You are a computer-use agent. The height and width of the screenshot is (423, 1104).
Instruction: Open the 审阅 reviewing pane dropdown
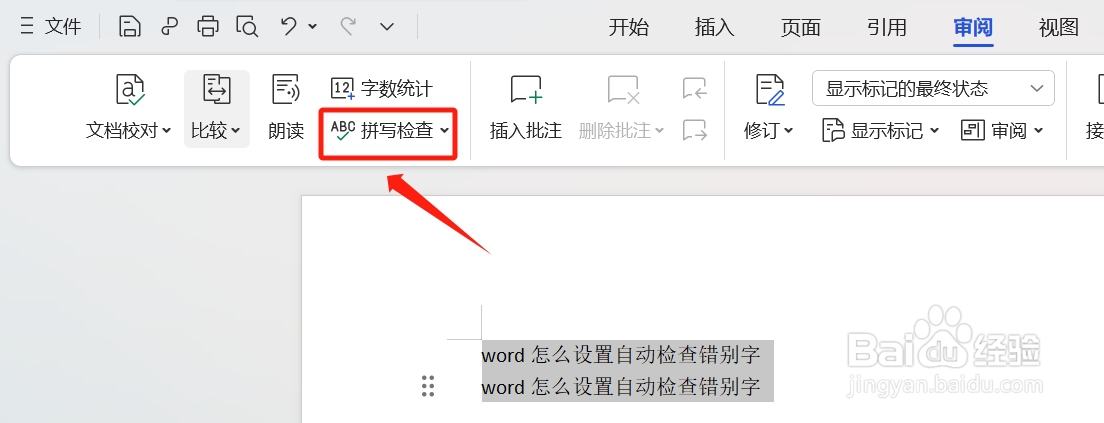tap(1001, 130)
